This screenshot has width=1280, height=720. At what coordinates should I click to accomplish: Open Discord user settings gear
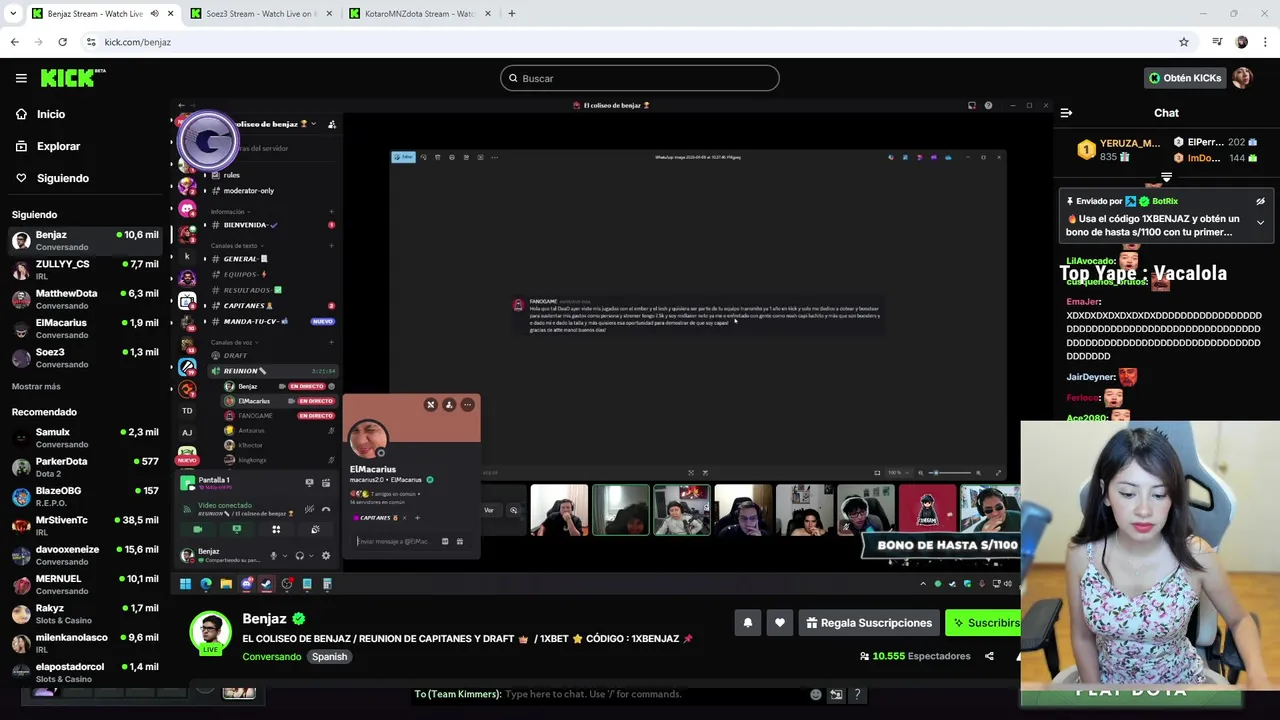point(325,556)
